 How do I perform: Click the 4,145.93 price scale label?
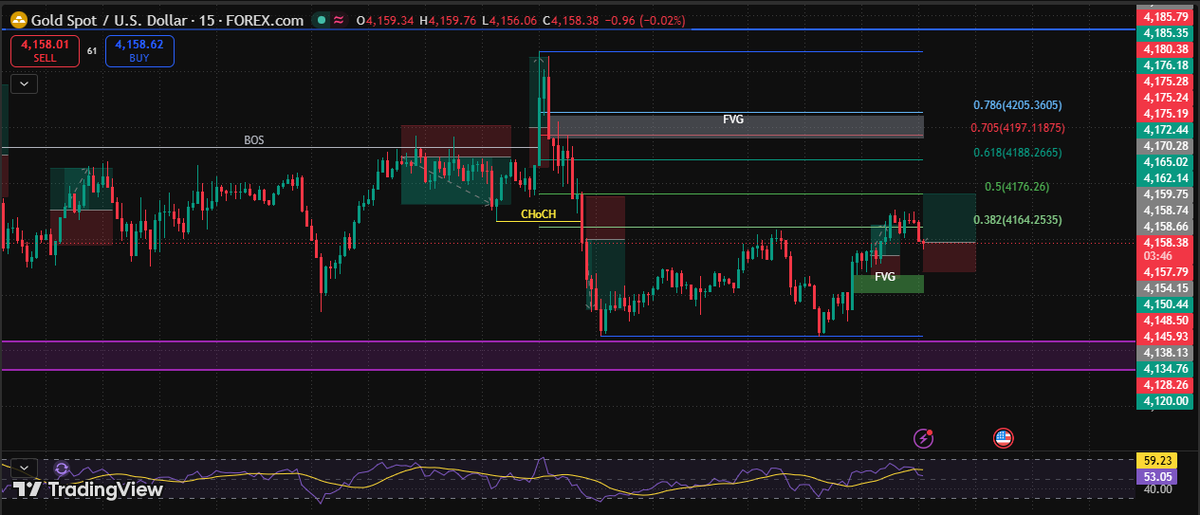(1163, 336)
